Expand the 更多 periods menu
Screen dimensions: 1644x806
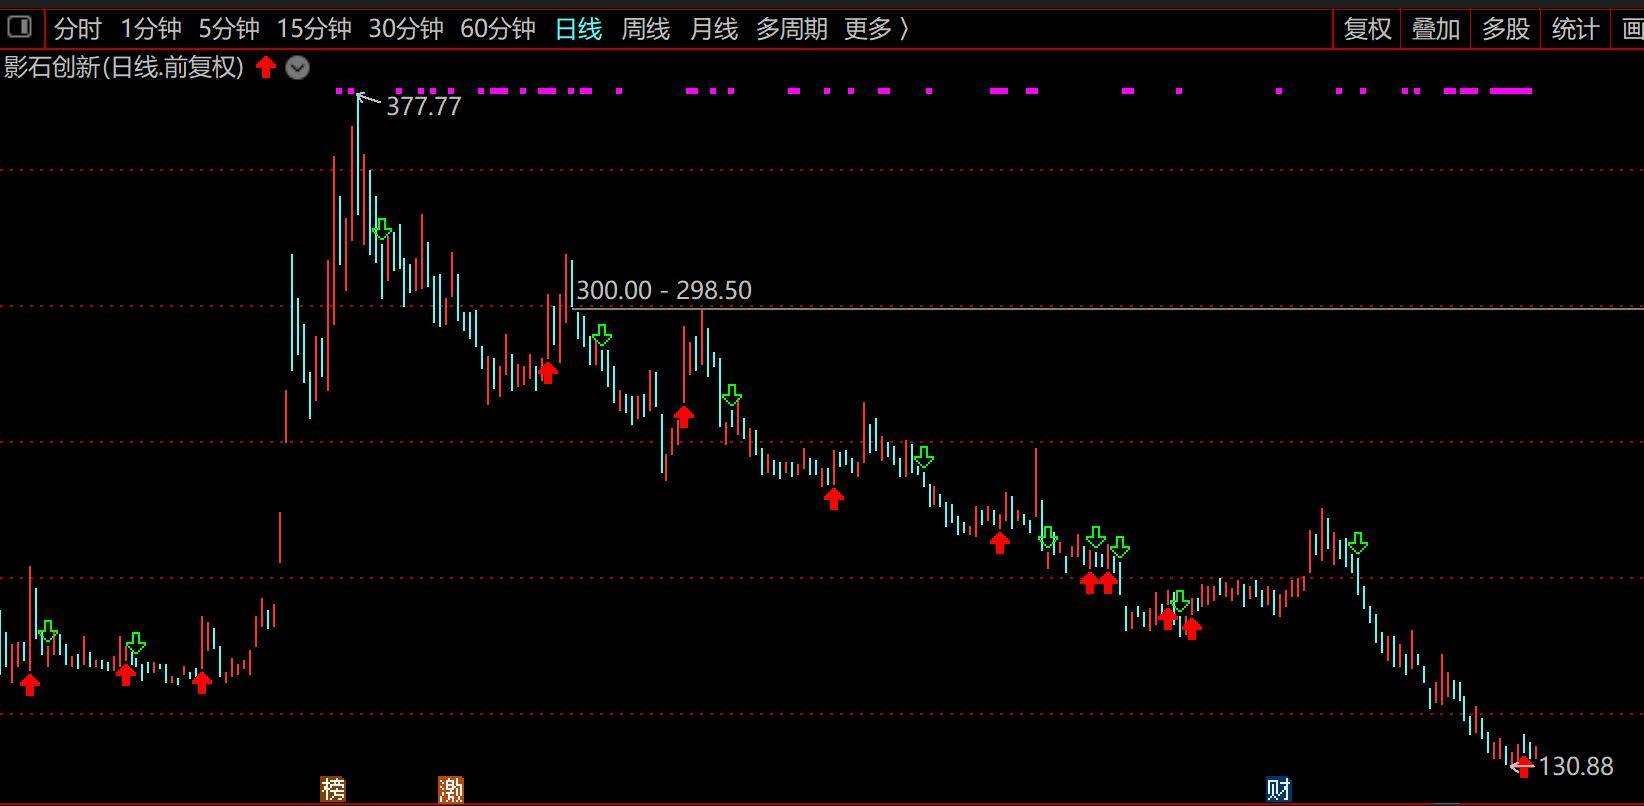click(876, 29)
